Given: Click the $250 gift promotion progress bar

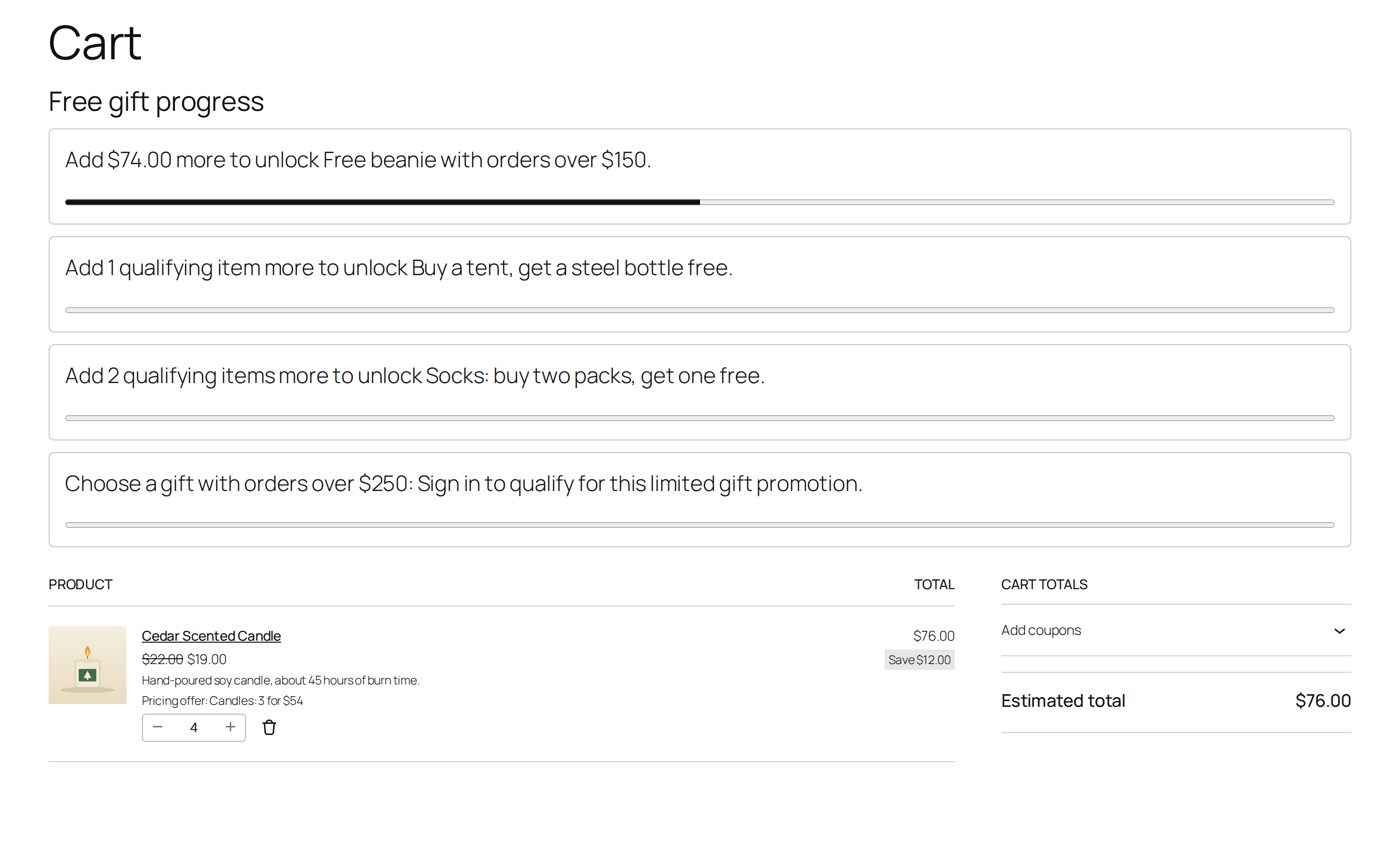Looking at the screenshot, I should (x=700, y=525).
